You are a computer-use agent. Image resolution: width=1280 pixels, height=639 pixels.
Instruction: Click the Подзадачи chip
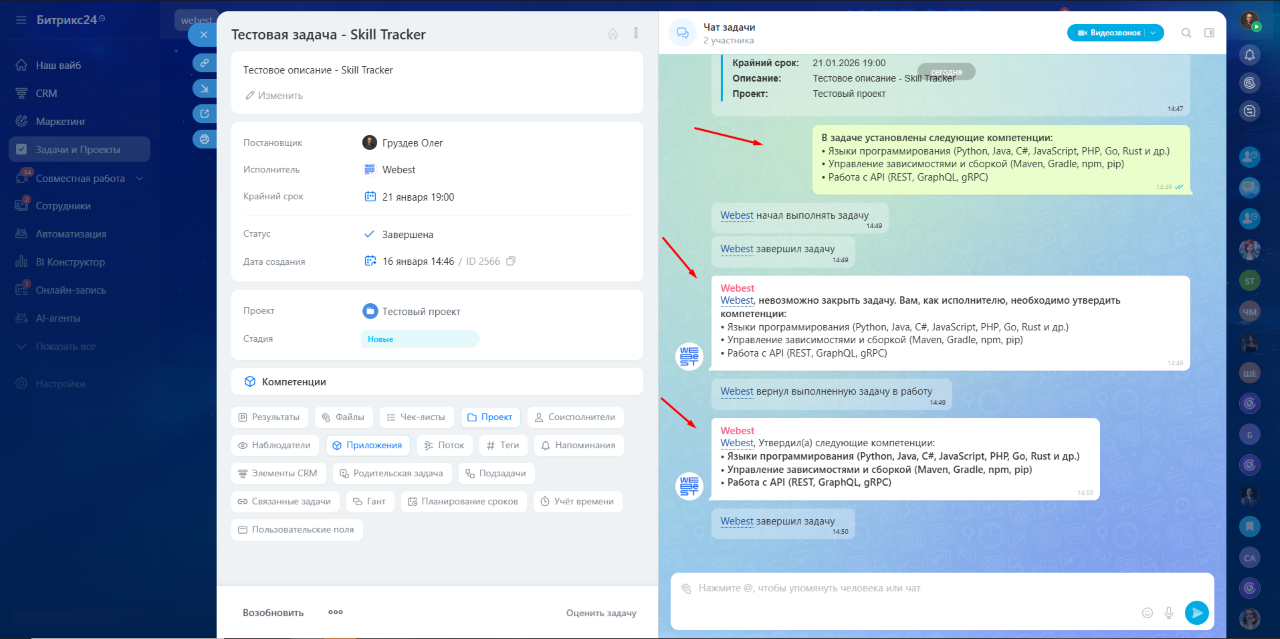pyautogui.click(x=498, y=473)
